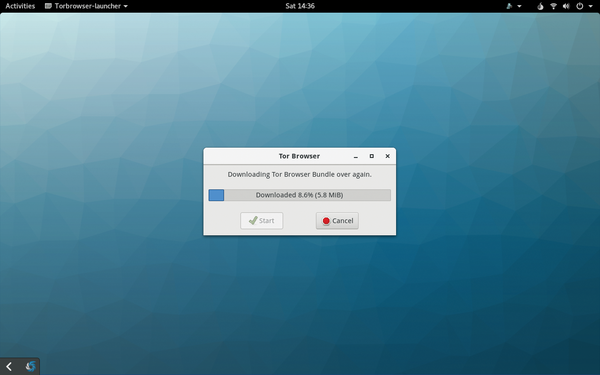Click the green checkmark icon on Start
The image size is (600, 375).
(253, 220)
